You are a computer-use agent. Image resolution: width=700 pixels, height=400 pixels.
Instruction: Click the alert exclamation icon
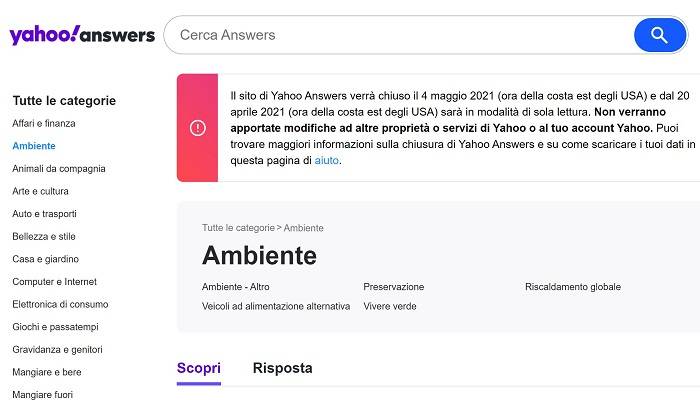click(197, 128)
